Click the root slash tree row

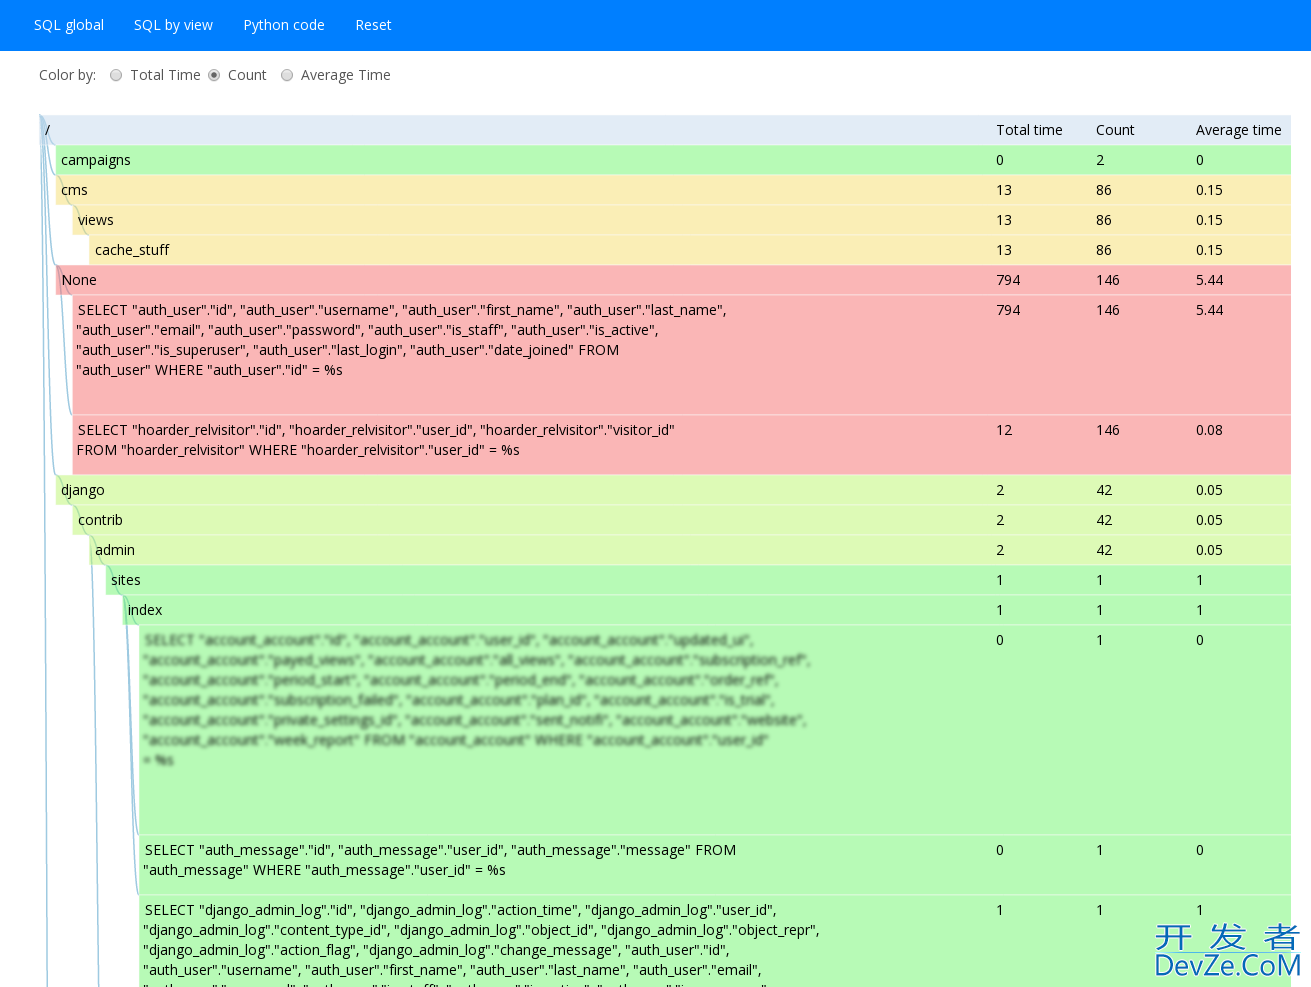point(665,130)
